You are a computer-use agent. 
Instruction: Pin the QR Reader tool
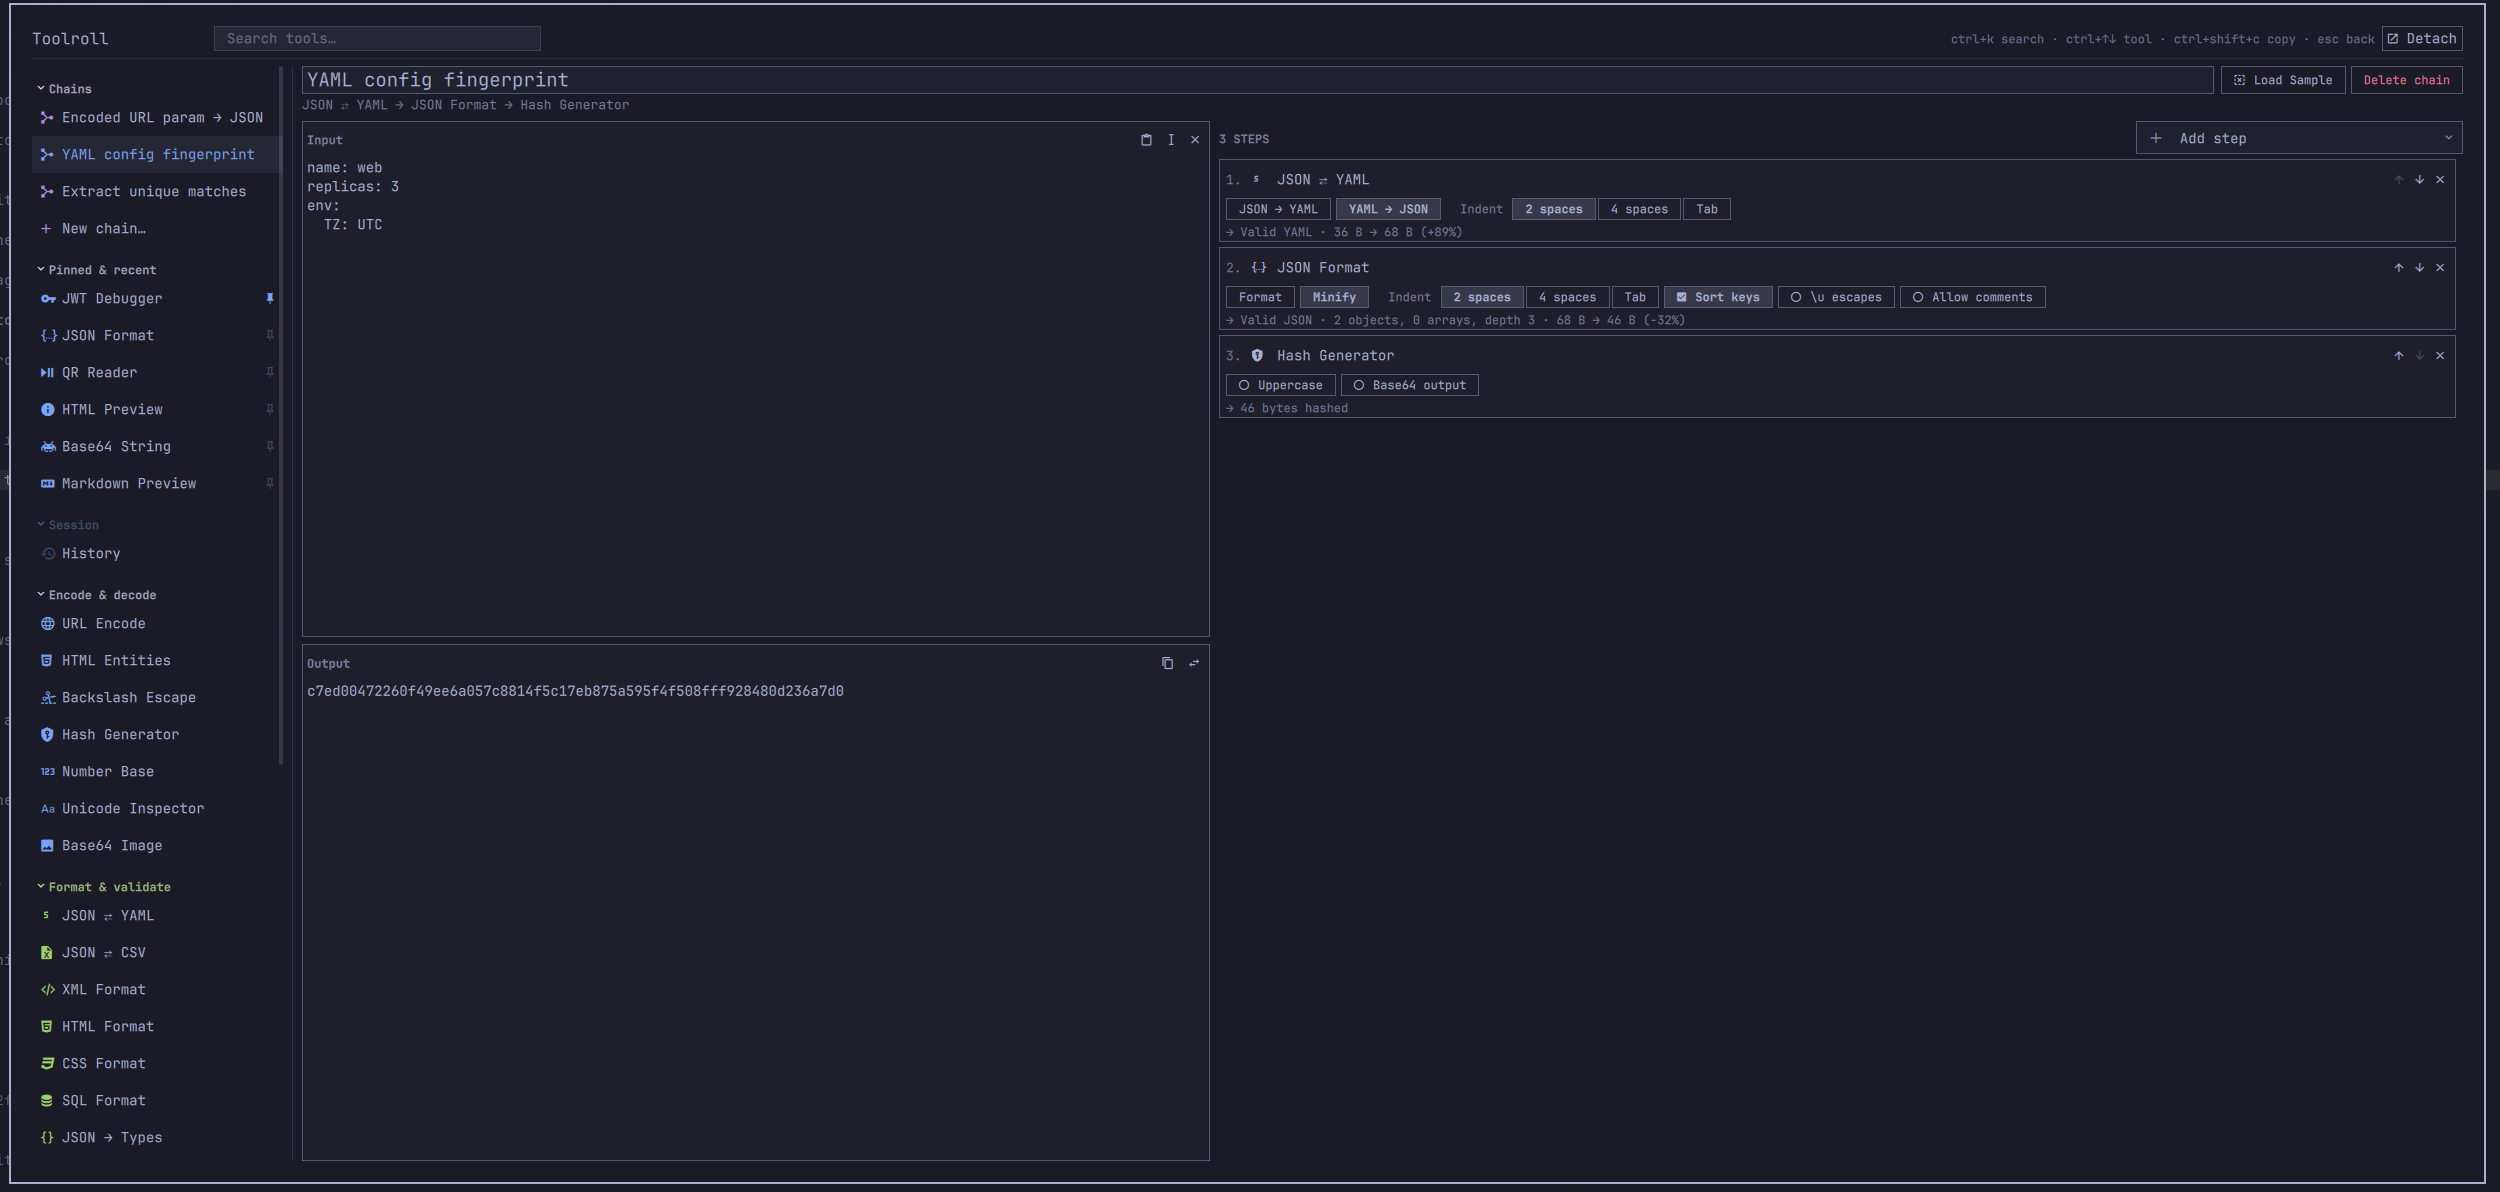tap(270, 372)
